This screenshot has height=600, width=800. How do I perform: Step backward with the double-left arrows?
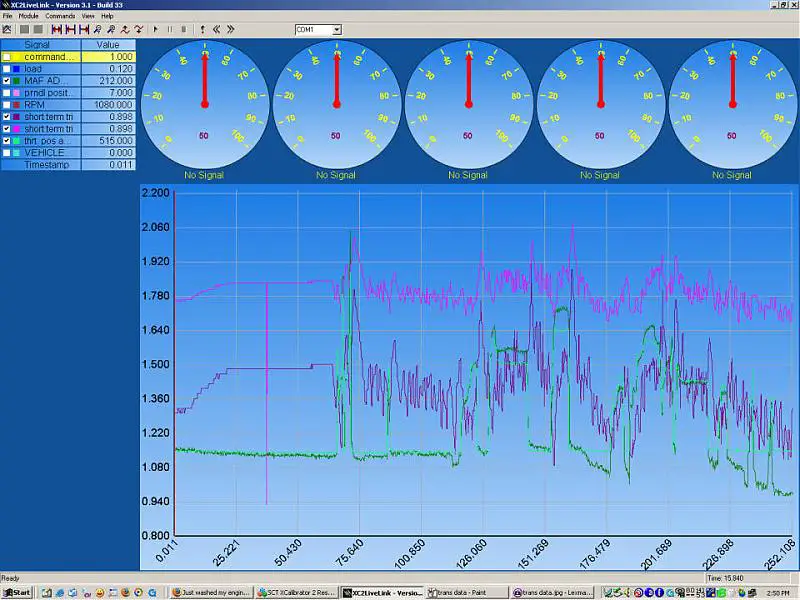tap(216, 30)
